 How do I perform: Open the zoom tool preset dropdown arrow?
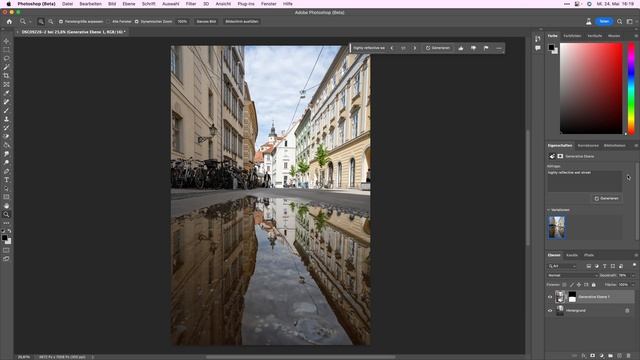pos(30,22)
